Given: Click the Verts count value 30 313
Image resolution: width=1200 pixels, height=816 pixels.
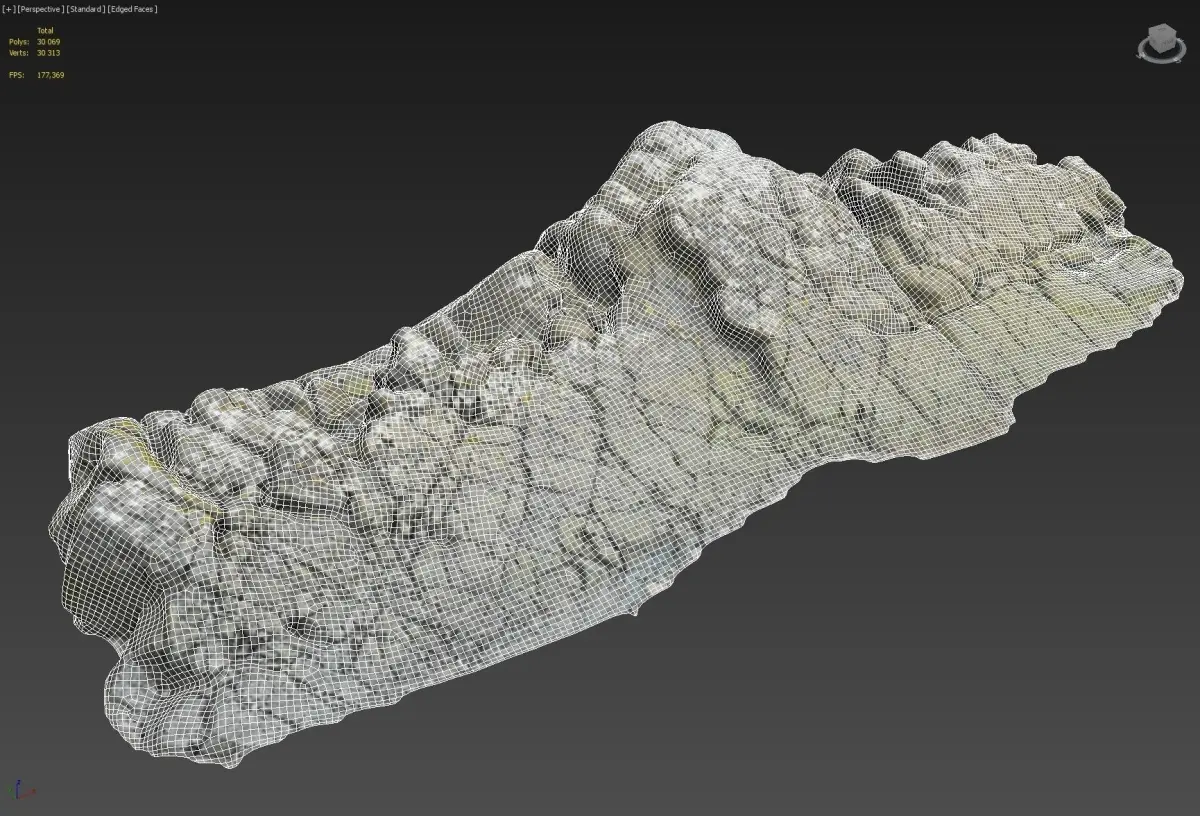Looking at the screenshot, I should click(x=48, y=53).
